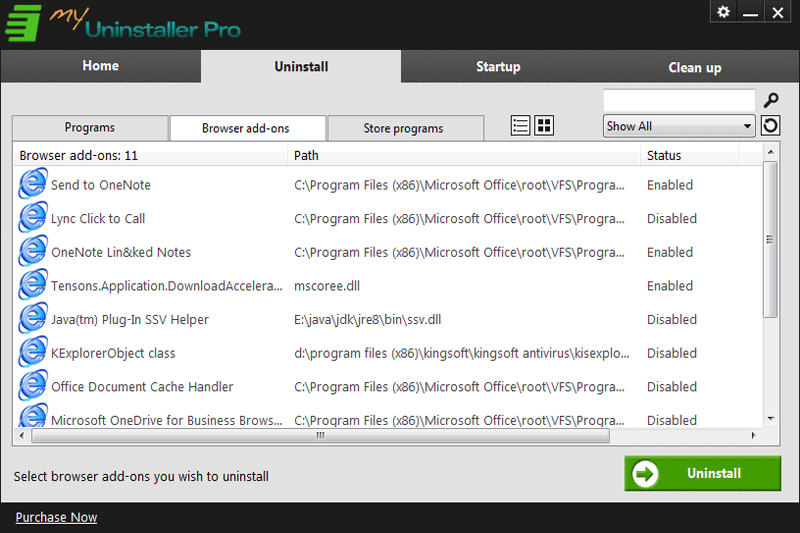This screenshot has height=533, width=800.
Task: Click the mscoree.dll path cell
Action: pyautogui.click(x=327, y=286)
